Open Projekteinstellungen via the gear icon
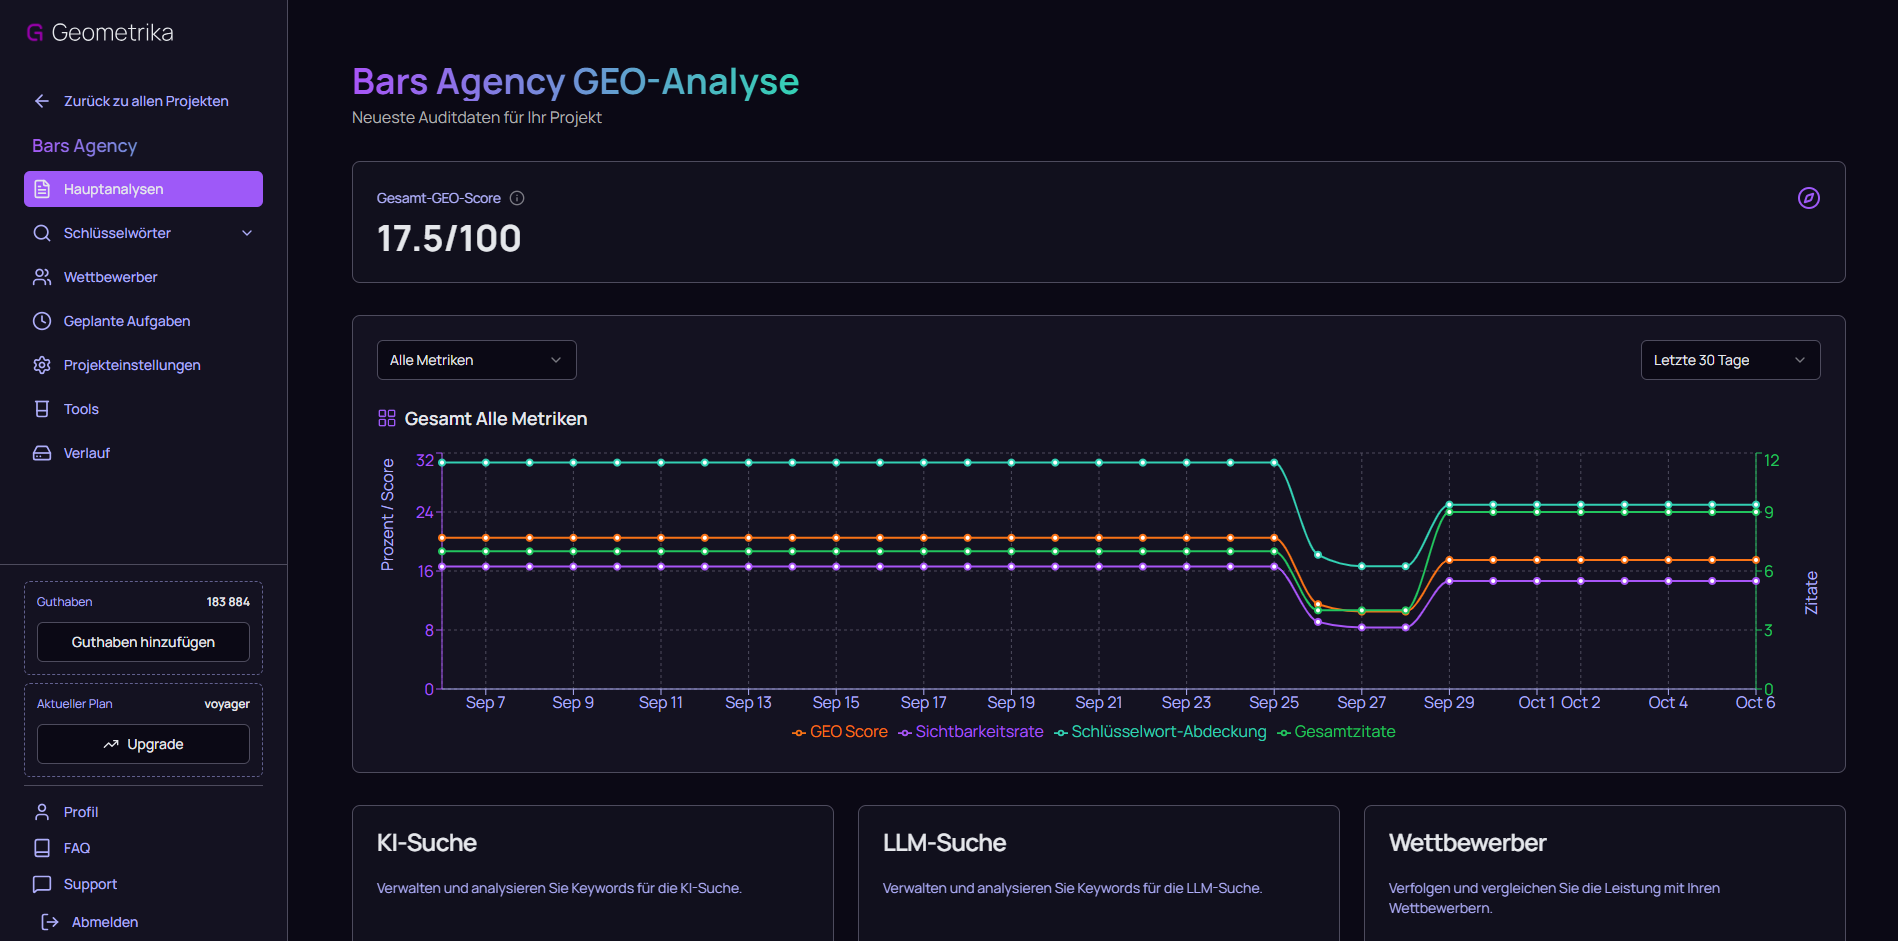Image resolution: width=1898 pixels, height=941 pixels. click(41, 365)
